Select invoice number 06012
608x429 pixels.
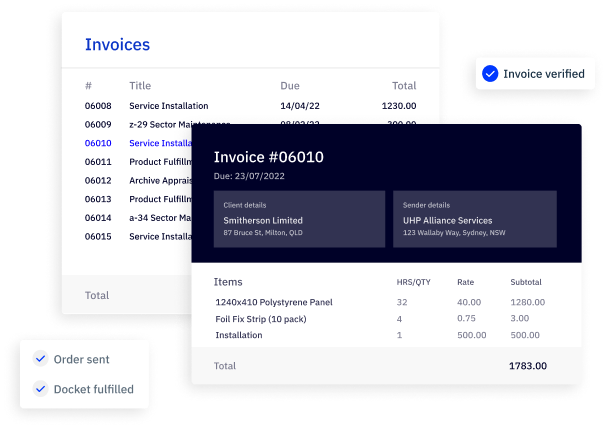coord(98,180)
